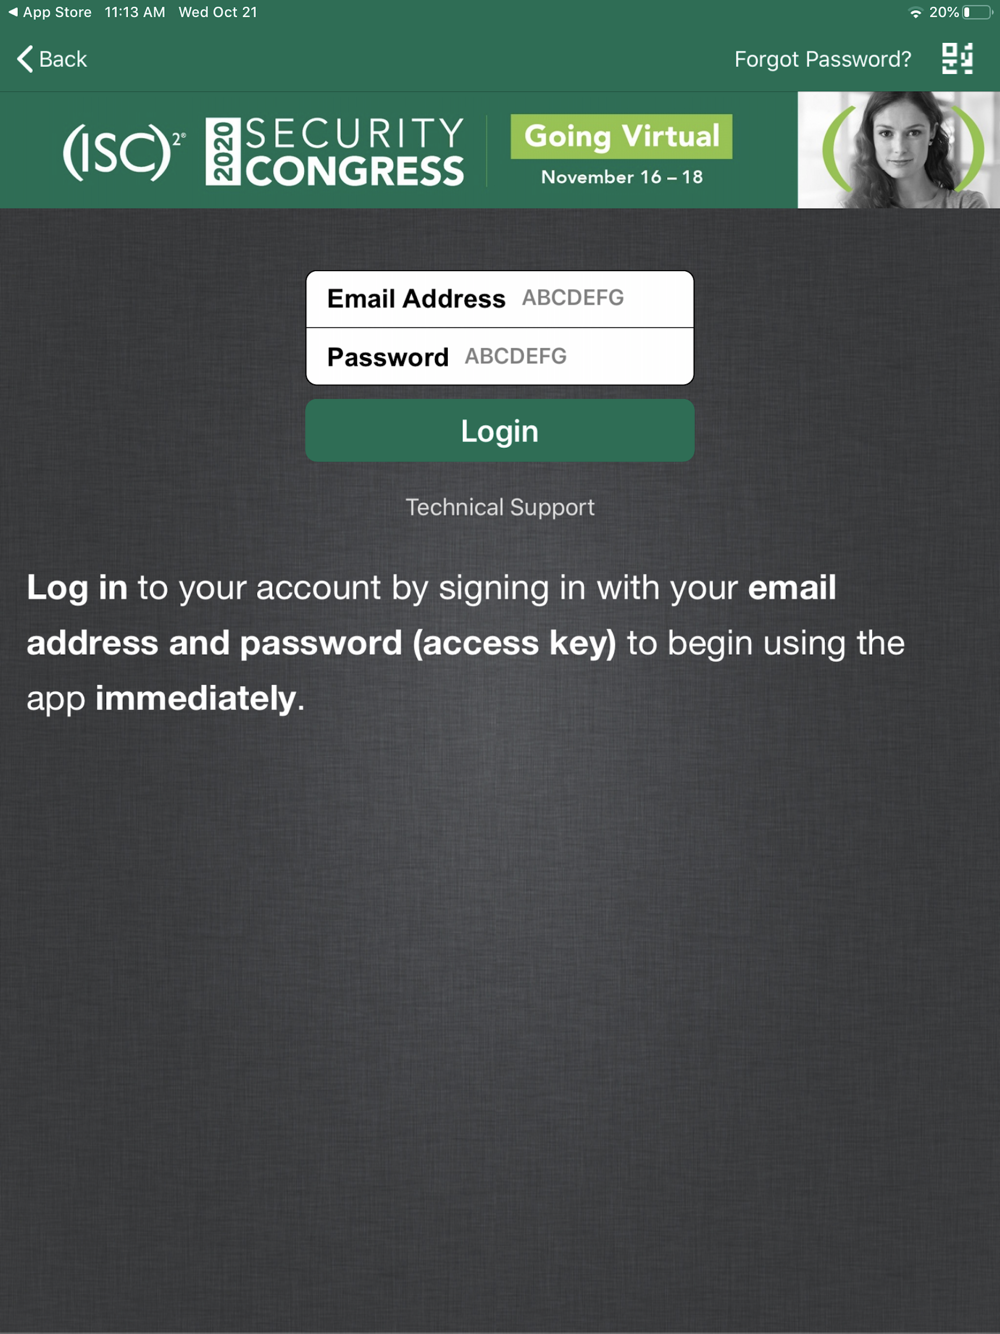Tap the battery indicator icon
The height and width of the screenshot is (1334, 1000).
(978, 12)
